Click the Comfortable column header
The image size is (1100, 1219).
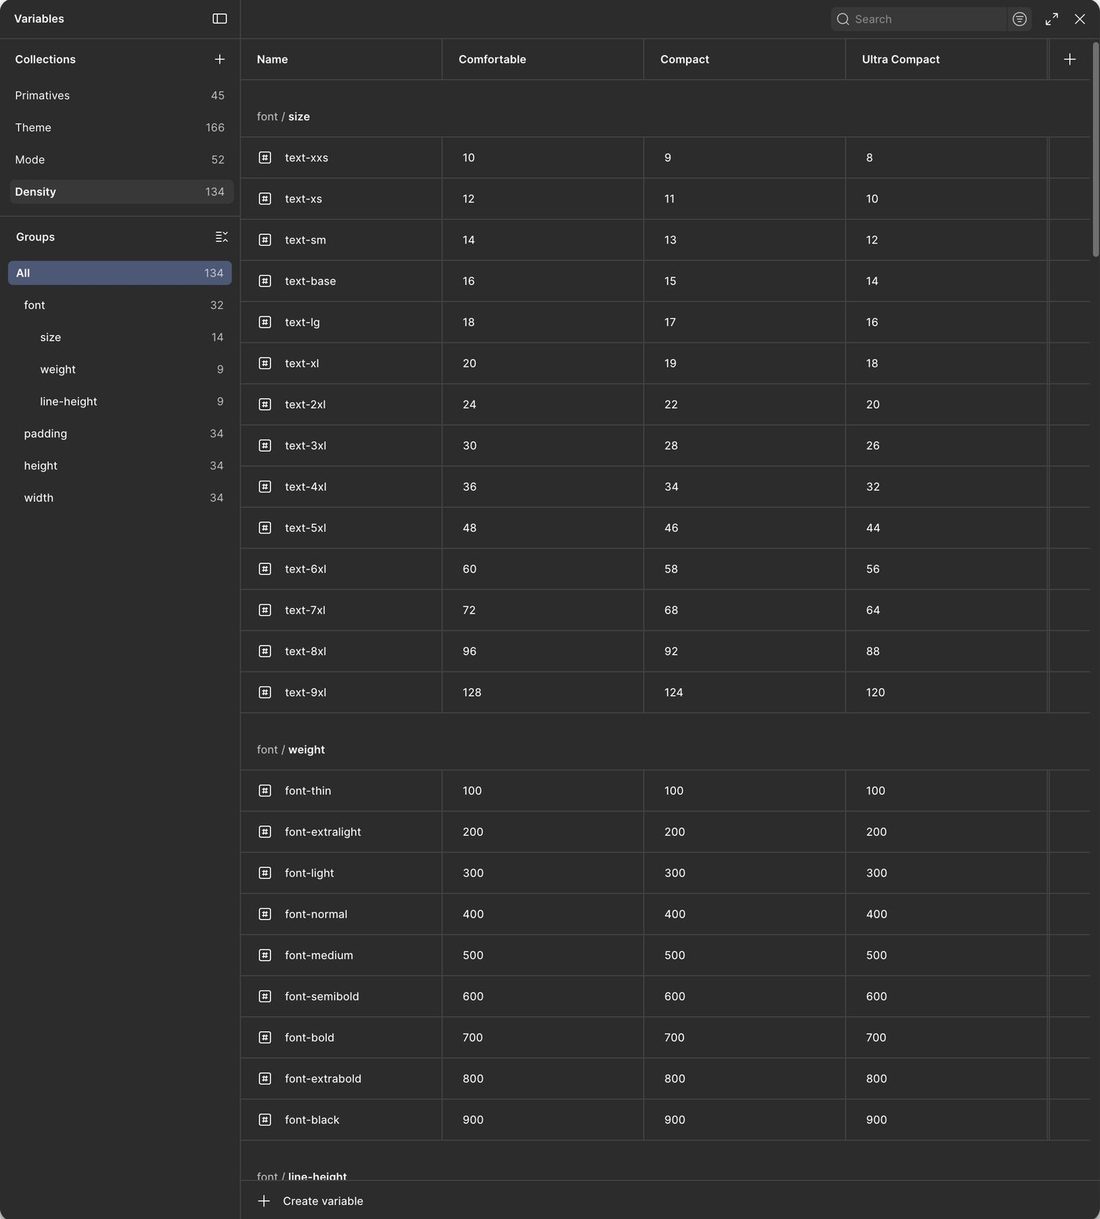(543, 59)
